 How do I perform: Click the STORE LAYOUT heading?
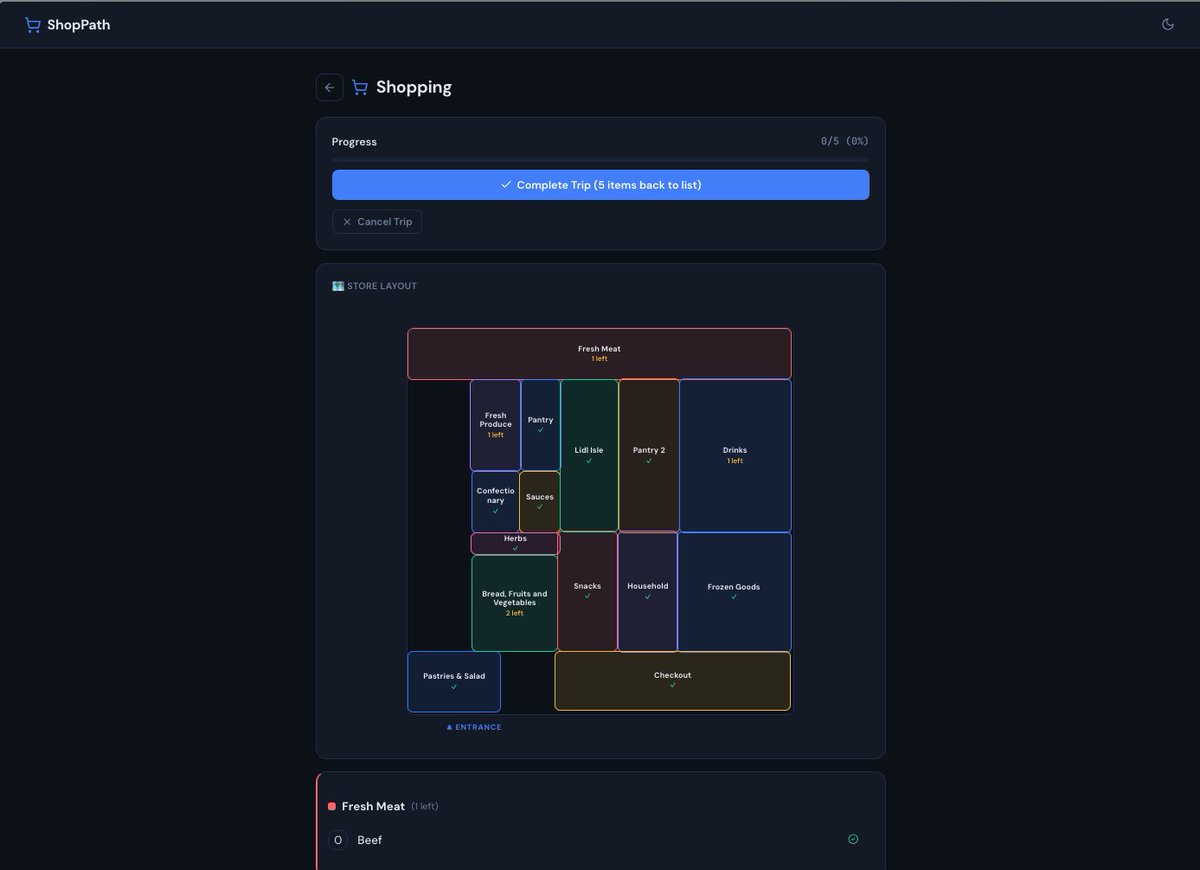click(382, 286)
